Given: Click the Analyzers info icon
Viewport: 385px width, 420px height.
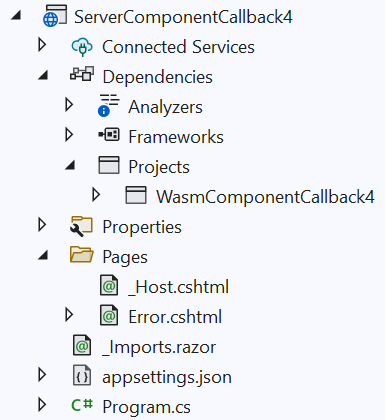Looking at the screenshot, I should (x=108, y=105).
